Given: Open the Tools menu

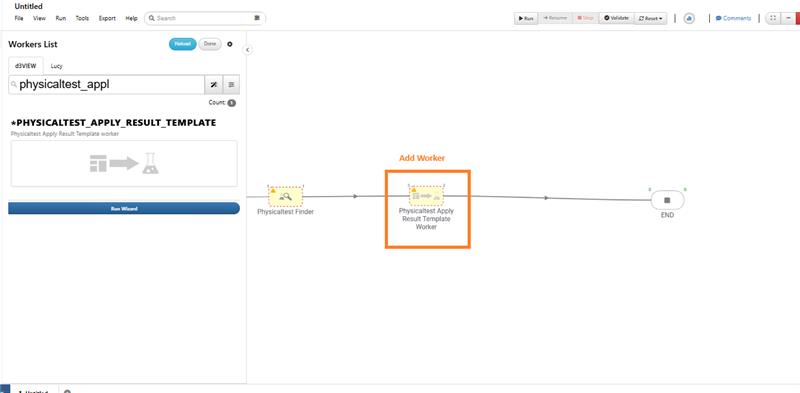Looking at the screenshot, I should point(82,18).
